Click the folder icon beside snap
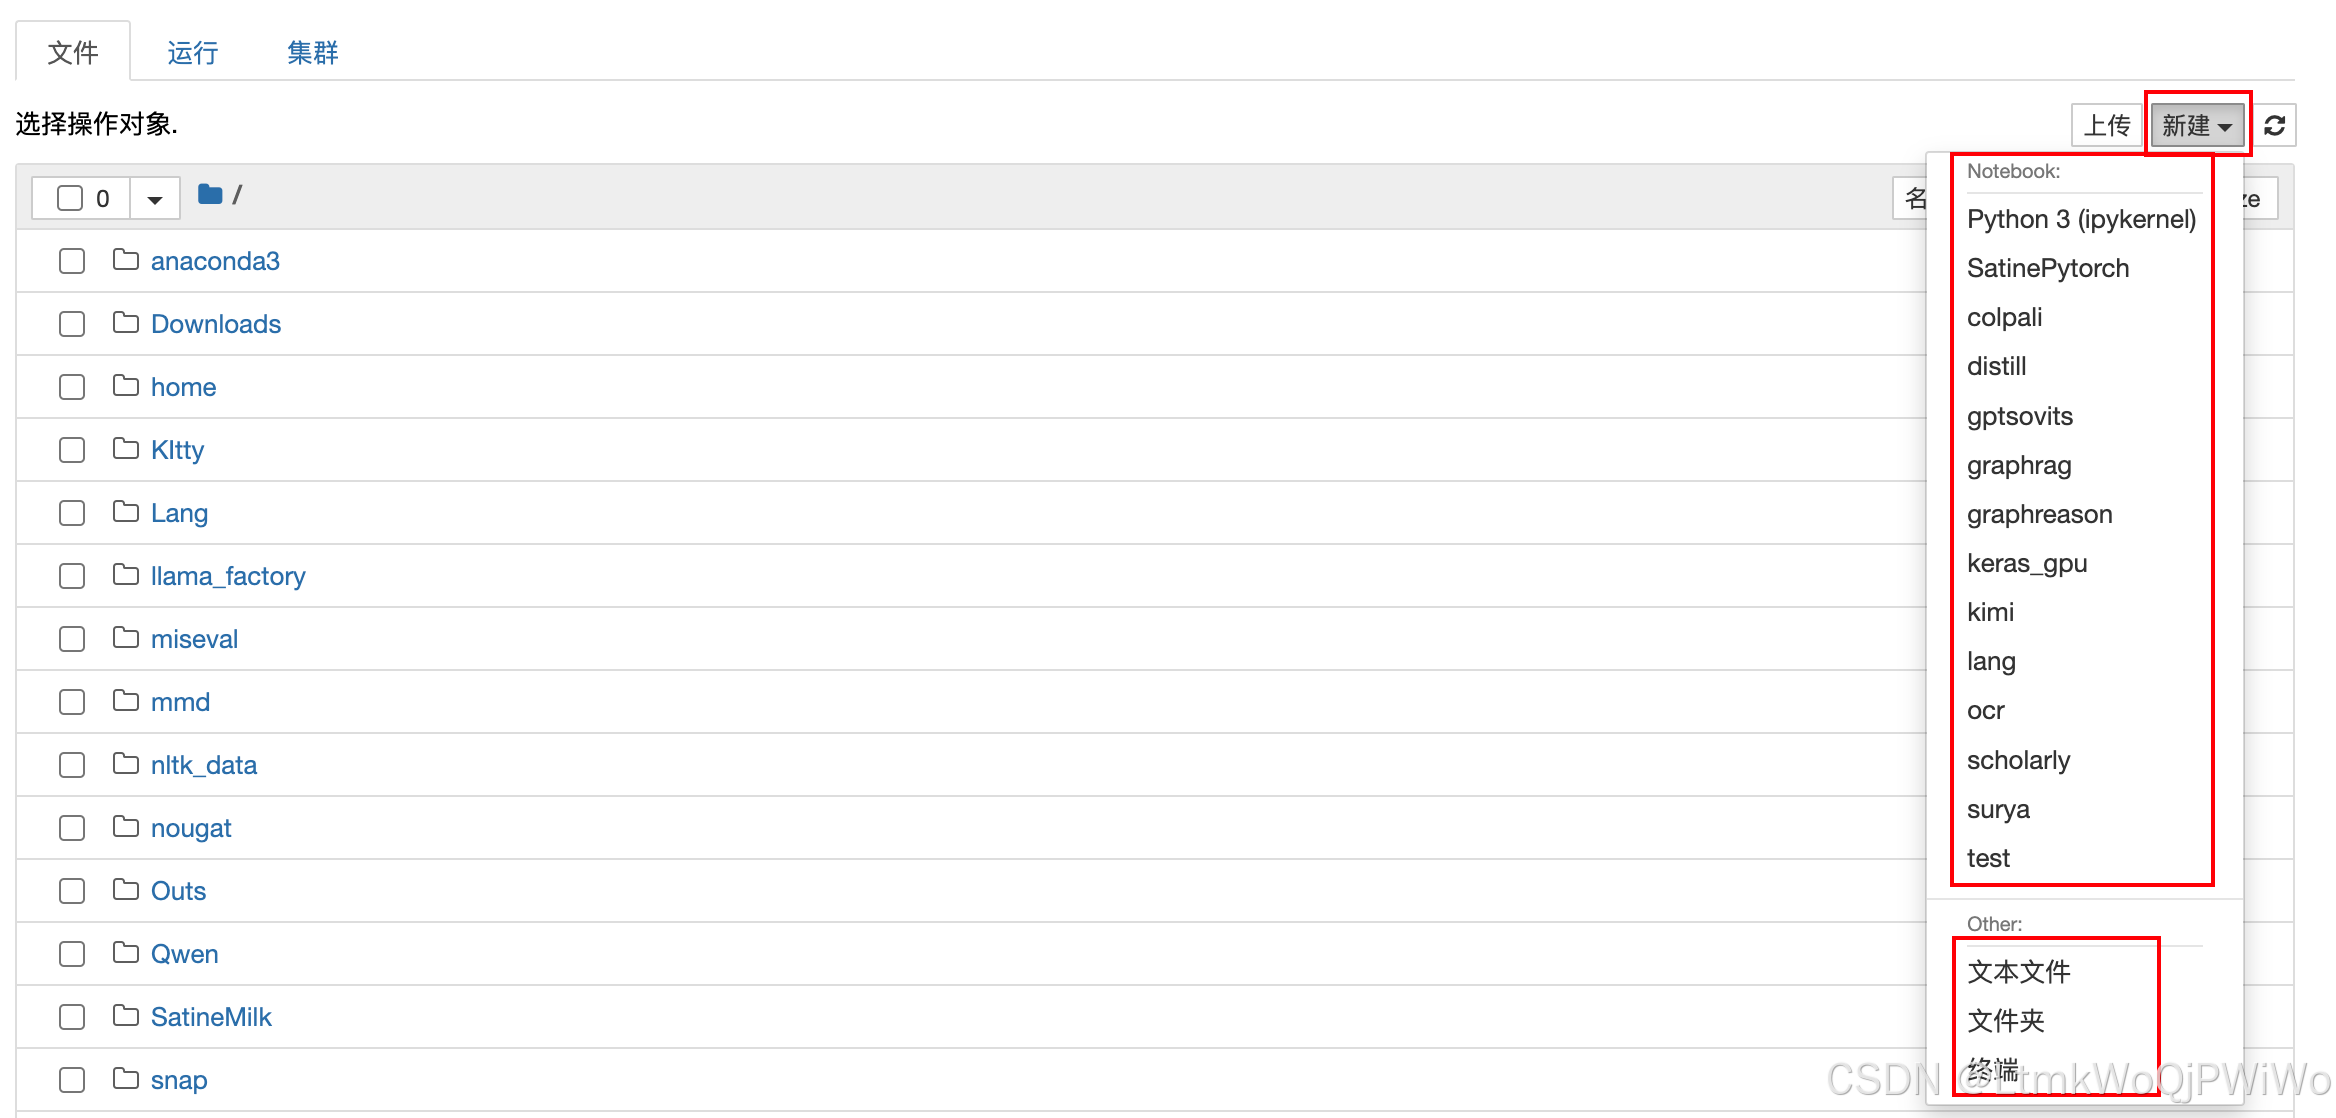The image size is (2336, 1118). click(124, 1079)
